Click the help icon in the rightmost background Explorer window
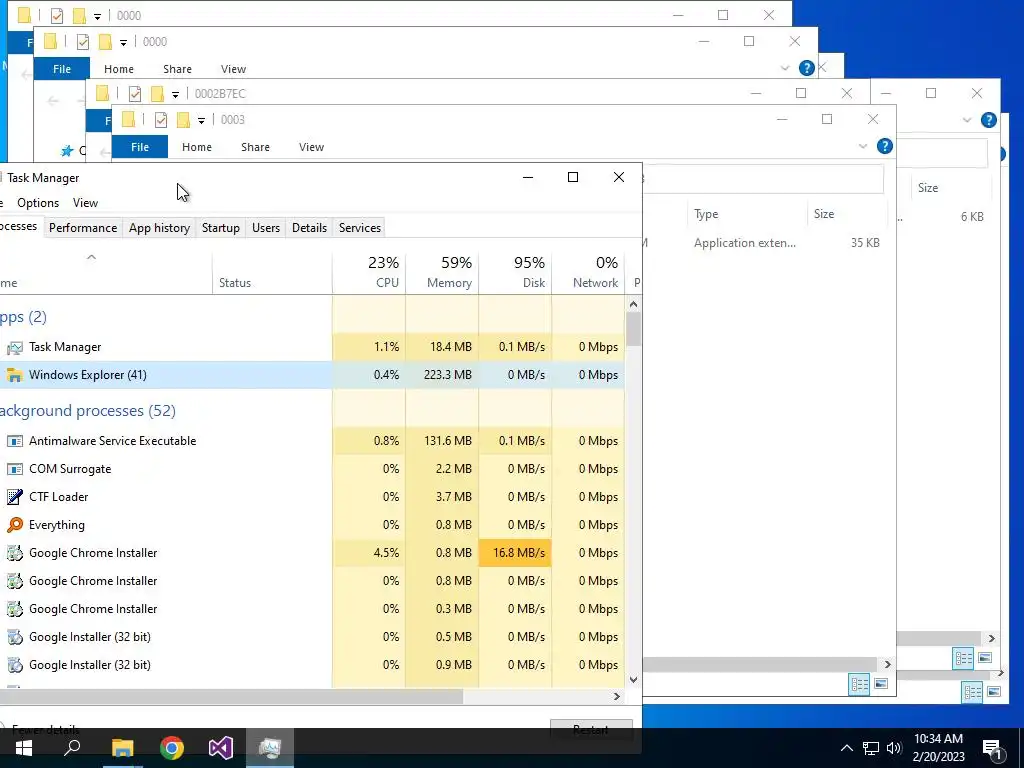 coord(989,120)
